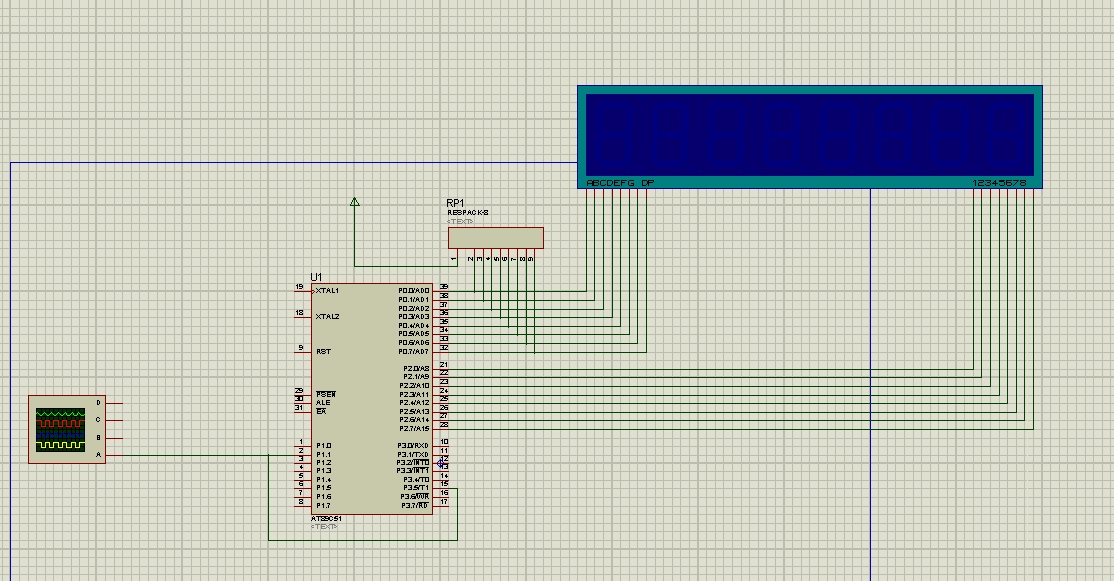Select the 8-digit seven-segment display
Screen dimensions: 1114x581
[810, 137]
